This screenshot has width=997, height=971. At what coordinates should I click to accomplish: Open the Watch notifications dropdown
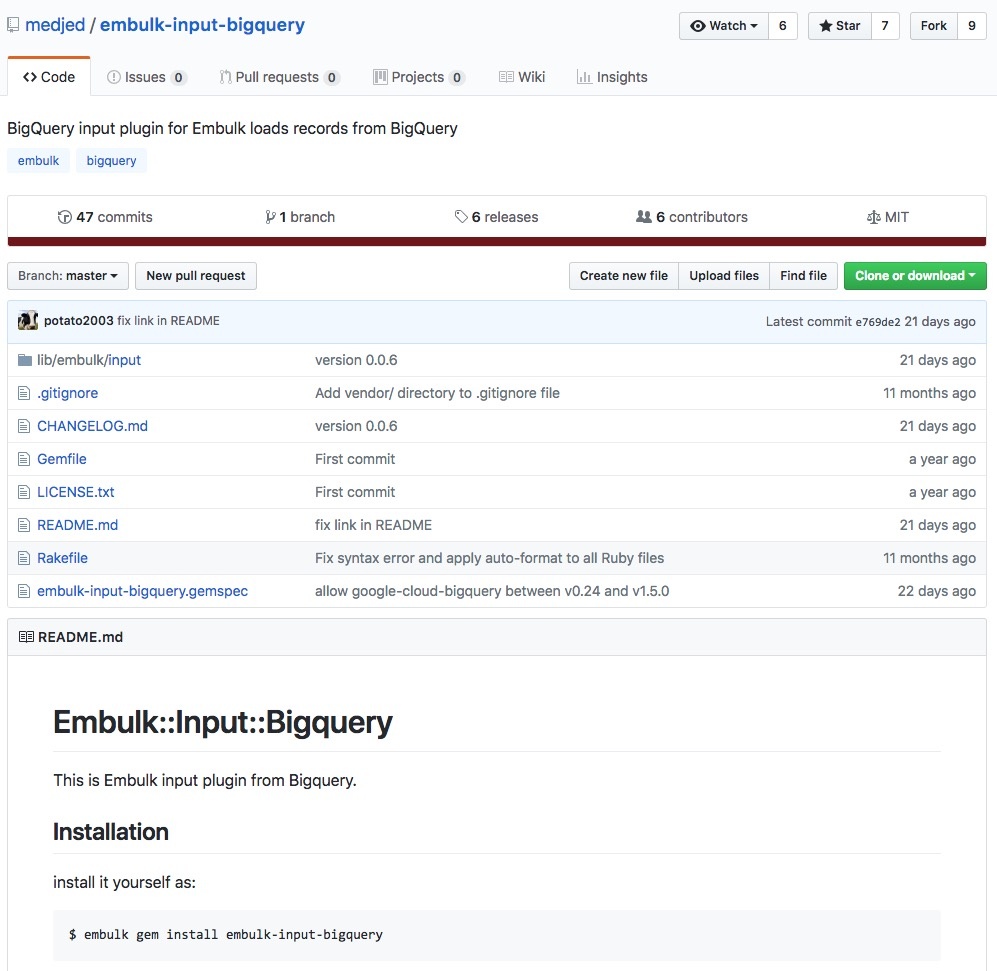coord(724,26)
